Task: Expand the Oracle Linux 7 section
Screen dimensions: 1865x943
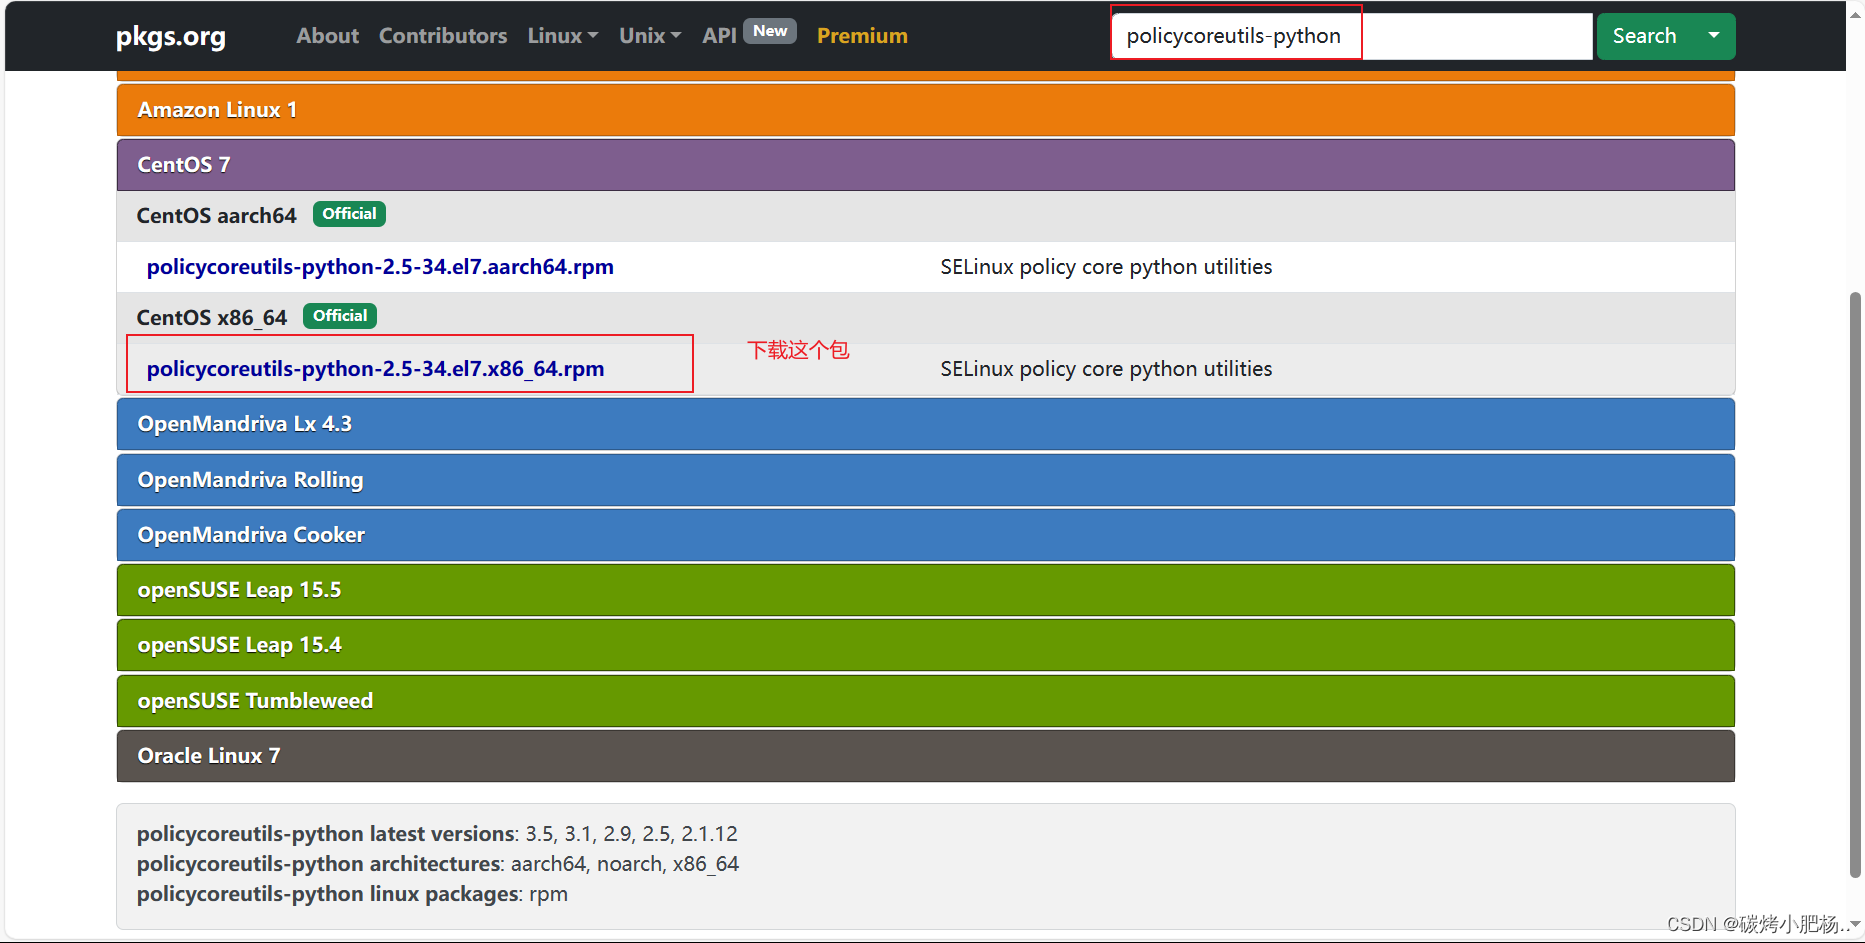Action: [926, 756]
